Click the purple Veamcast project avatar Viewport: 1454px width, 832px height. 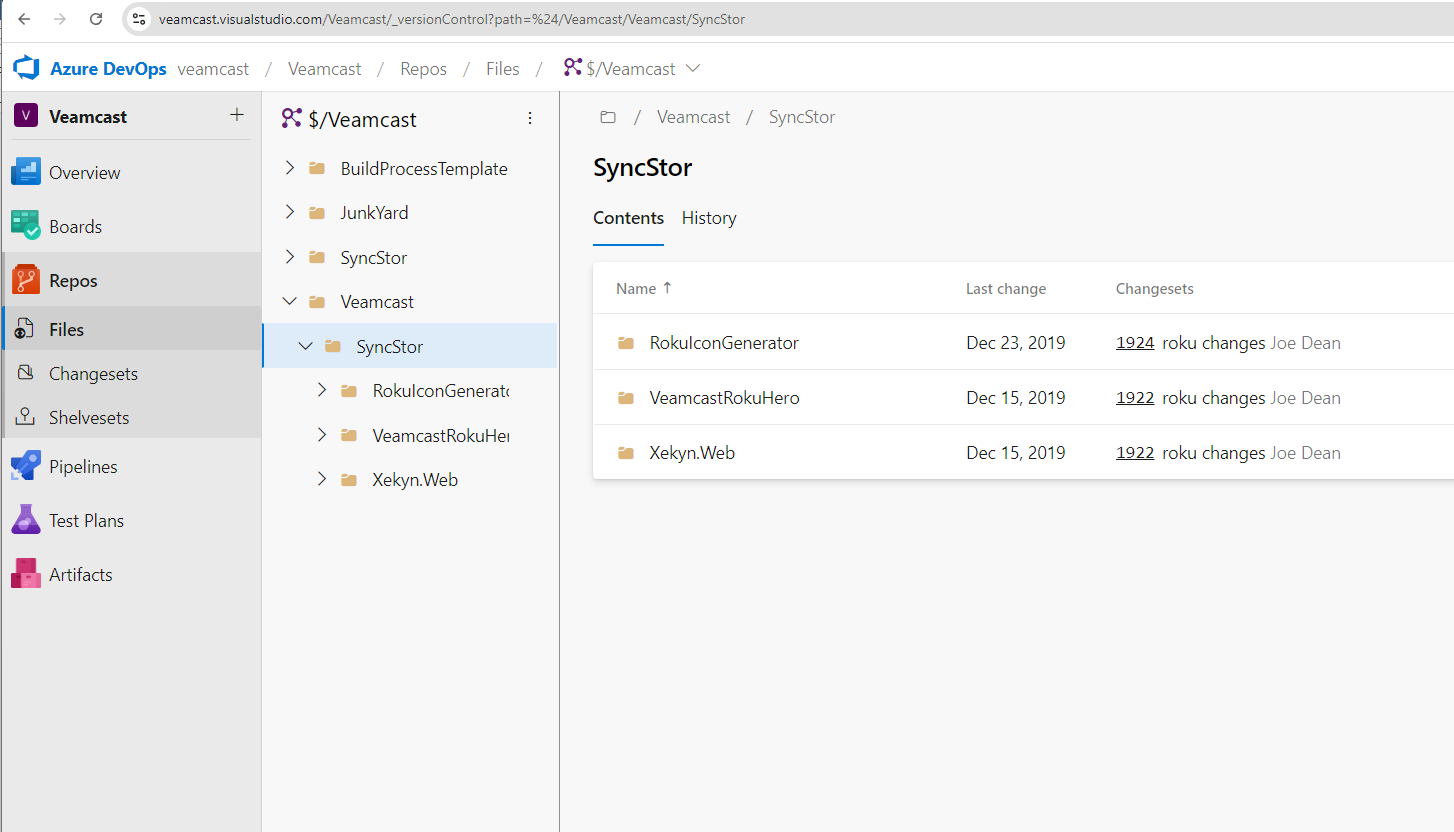pos(26,116)
